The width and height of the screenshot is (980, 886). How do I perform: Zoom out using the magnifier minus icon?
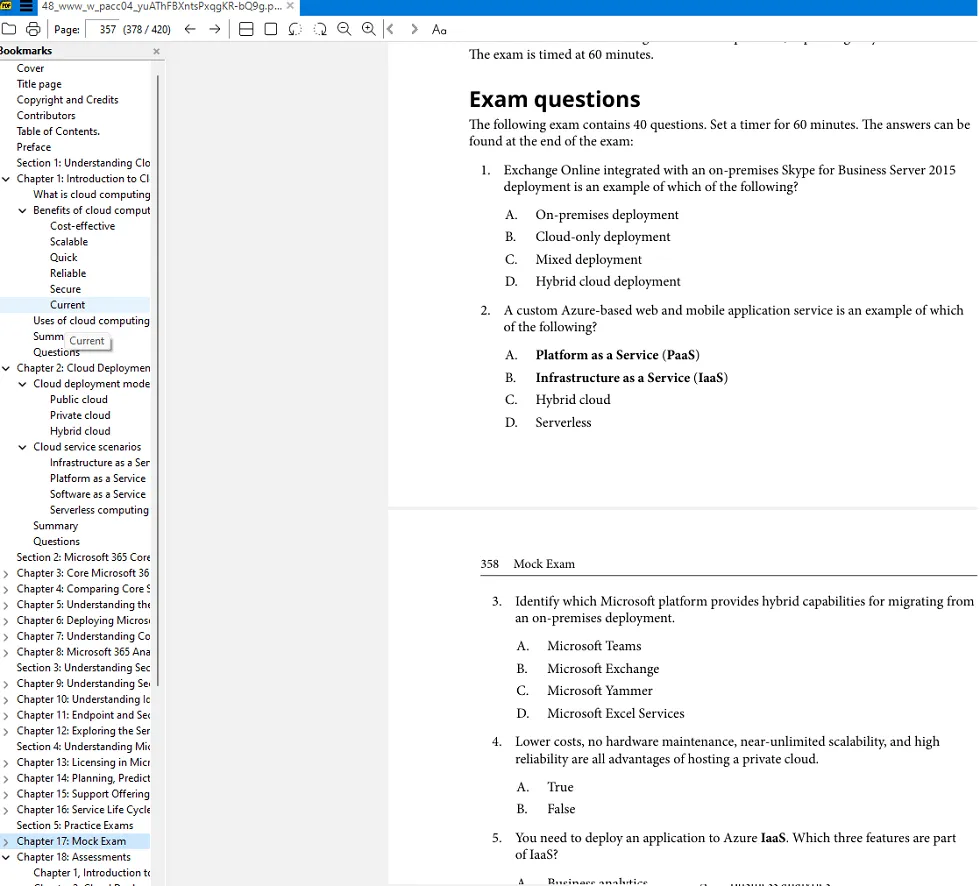344,29
